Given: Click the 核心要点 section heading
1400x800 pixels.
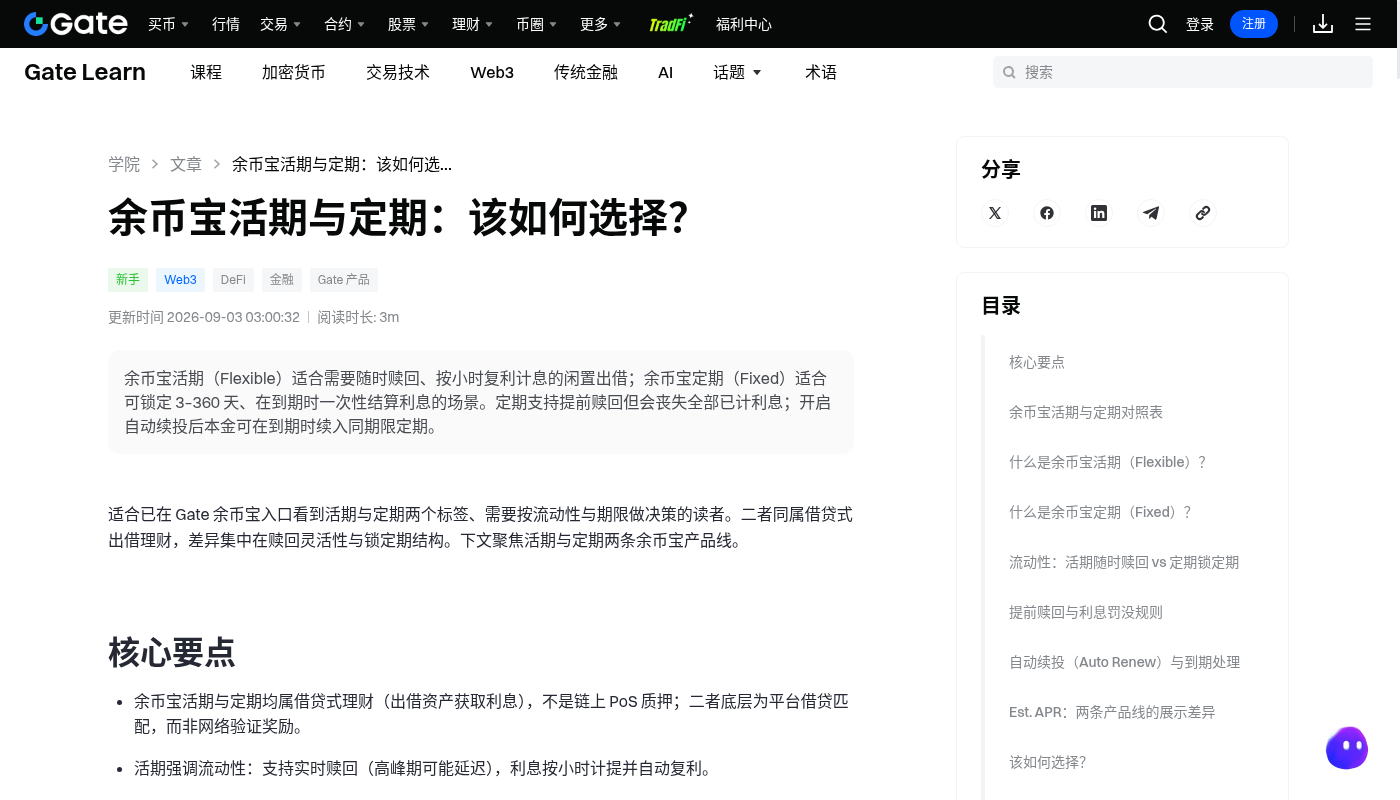Looking at the screenshot, I should (x=172, y=652).
